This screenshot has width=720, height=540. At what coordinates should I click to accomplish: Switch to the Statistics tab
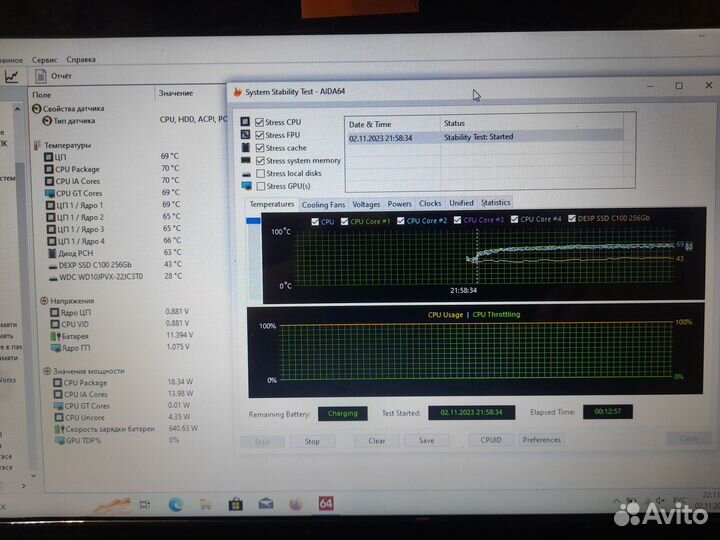495,202
